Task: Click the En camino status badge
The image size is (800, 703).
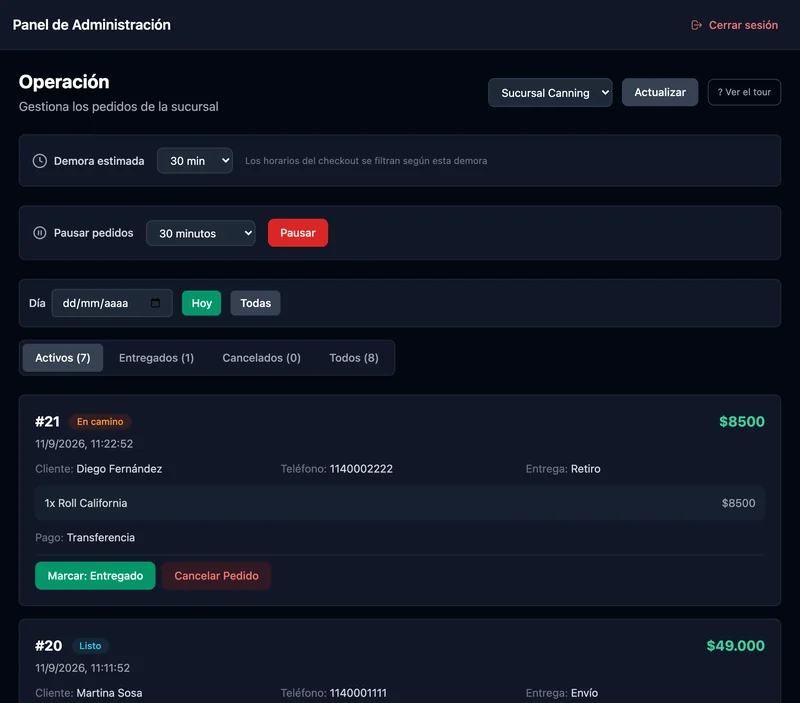Action: pos(100,421)
